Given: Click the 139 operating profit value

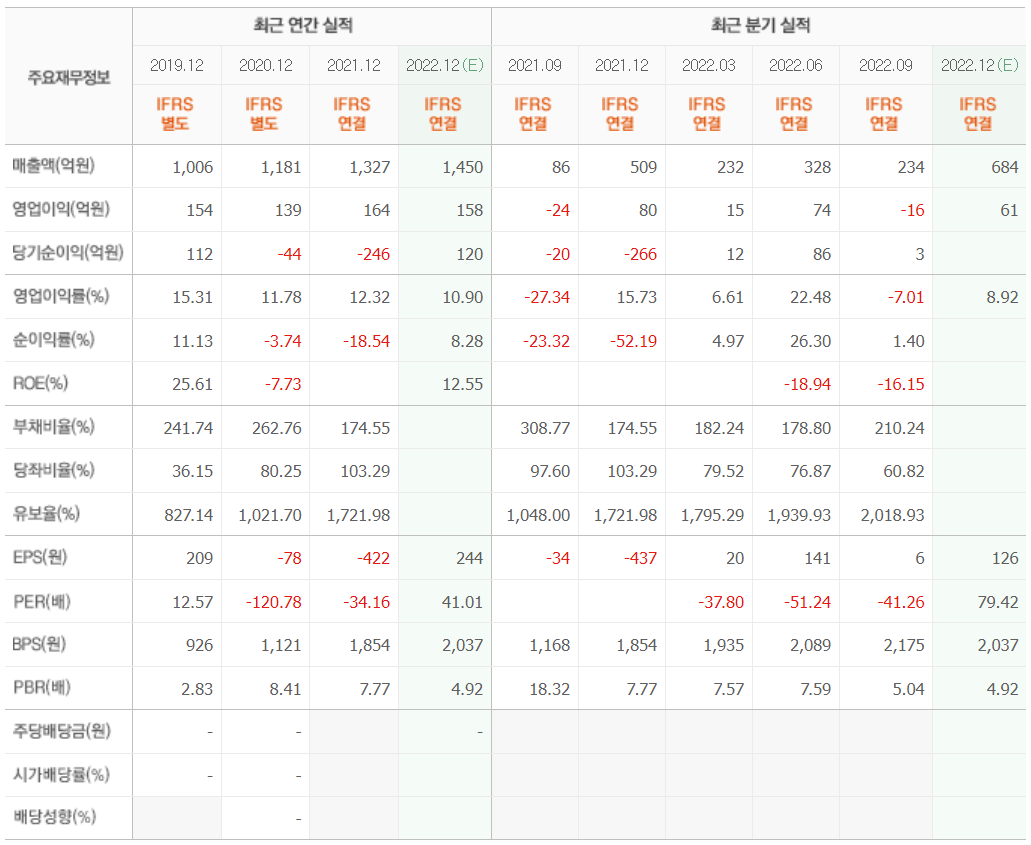Looking at the screenshot, I should click(288, 210).
